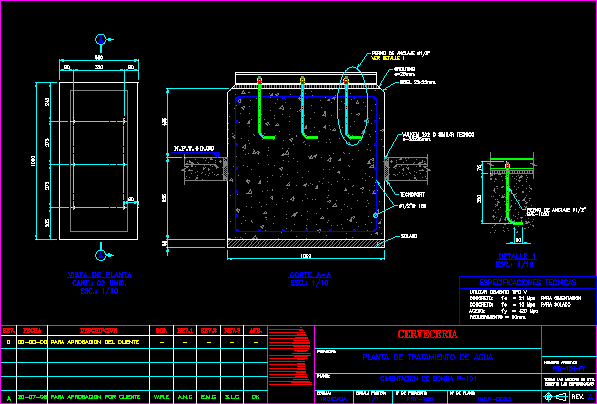Click PLANTA DE TRATAMIENTO DE AGUA text
This screenshot has width=597, height=404.
428,357
